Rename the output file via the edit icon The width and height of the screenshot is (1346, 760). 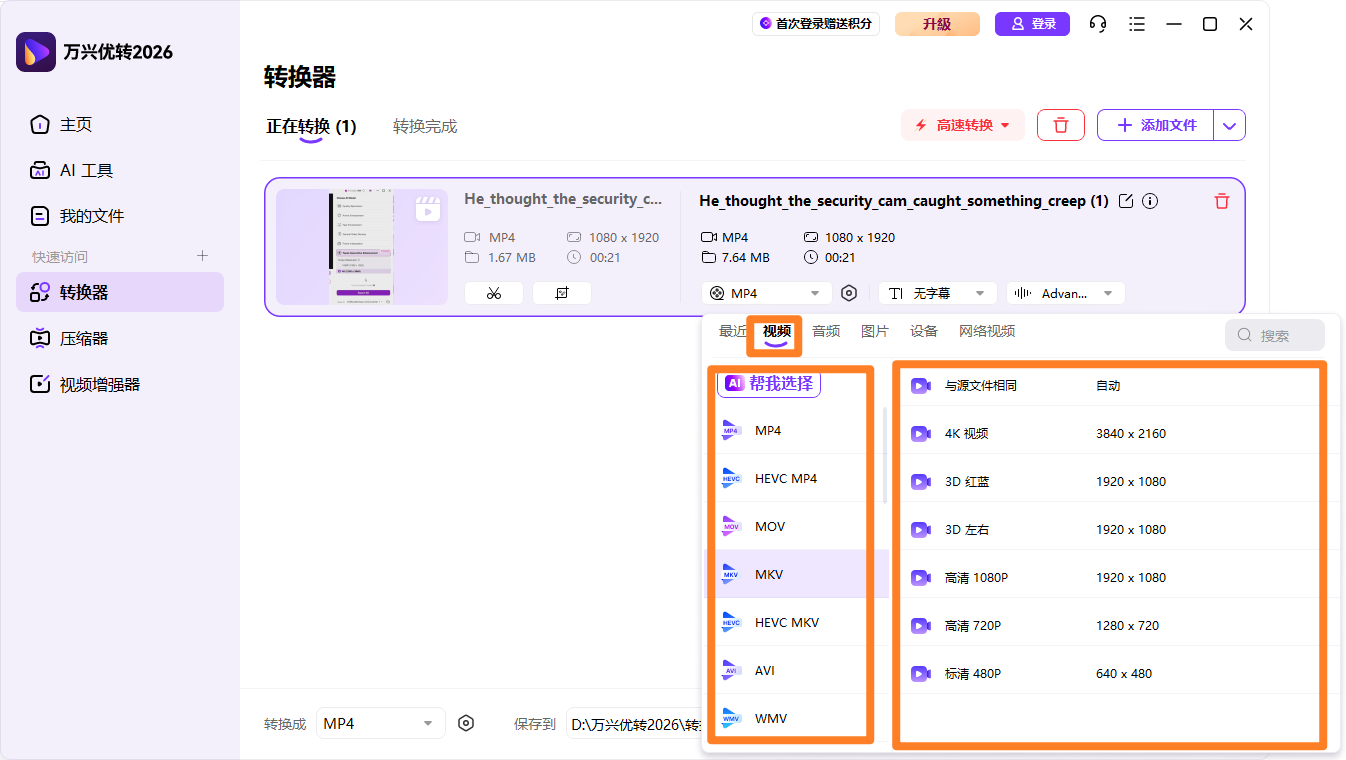click(x=1125, y=200)
